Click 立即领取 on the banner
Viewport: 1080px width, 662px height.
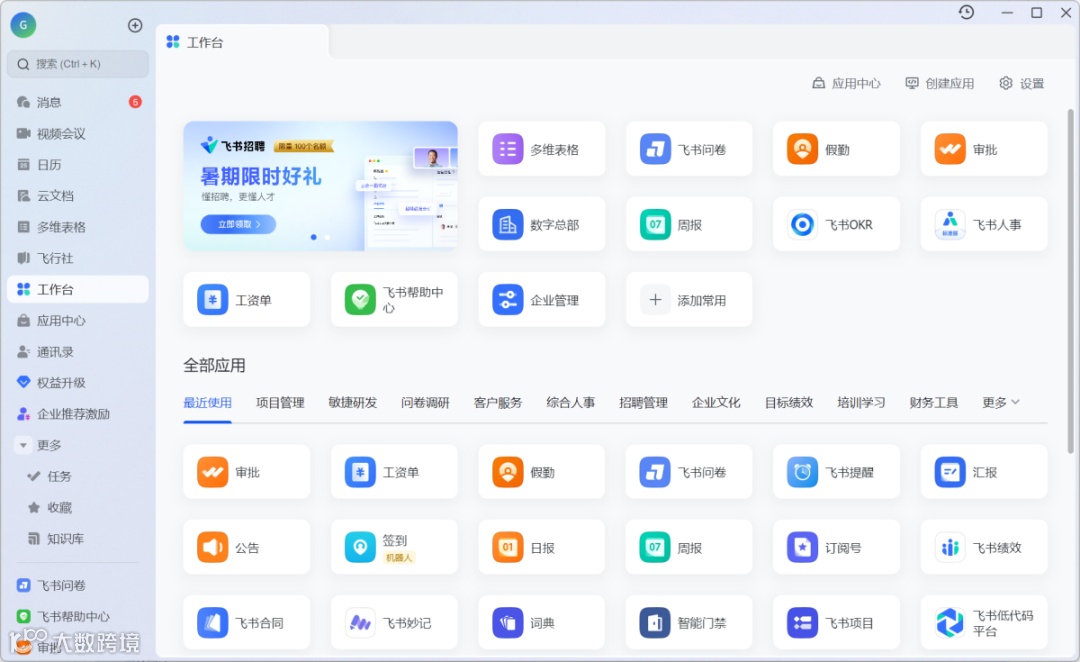238,224
